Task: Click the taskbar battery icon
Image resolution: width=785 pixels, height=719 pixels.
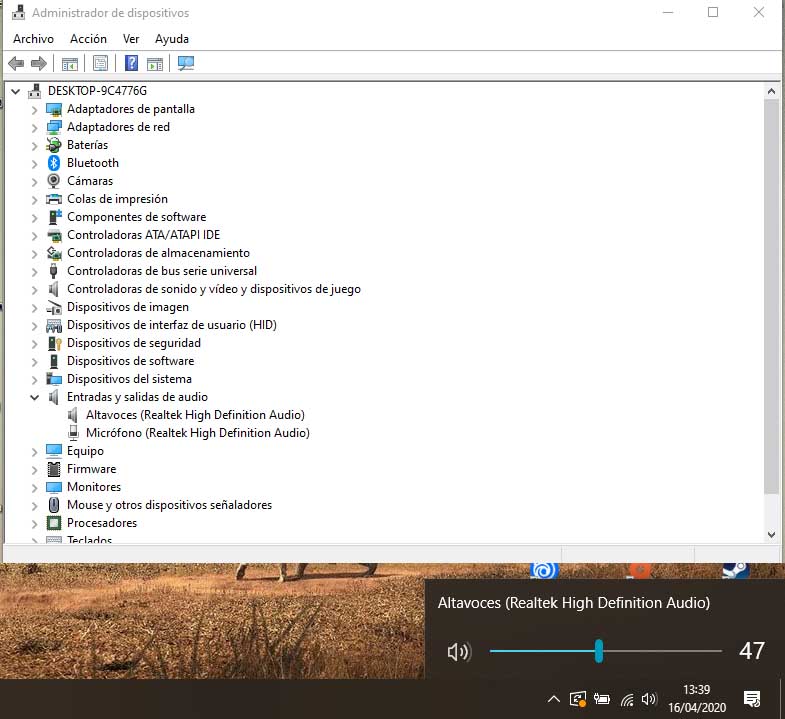Action: (x=602, y=699)
